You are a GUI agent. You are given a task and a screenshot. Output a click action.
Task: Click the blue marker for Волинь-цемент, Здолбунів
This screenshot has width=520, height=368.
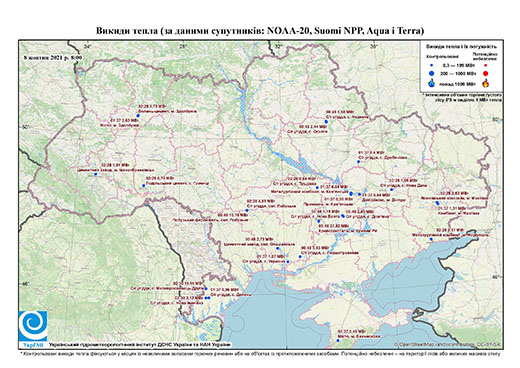138,115
